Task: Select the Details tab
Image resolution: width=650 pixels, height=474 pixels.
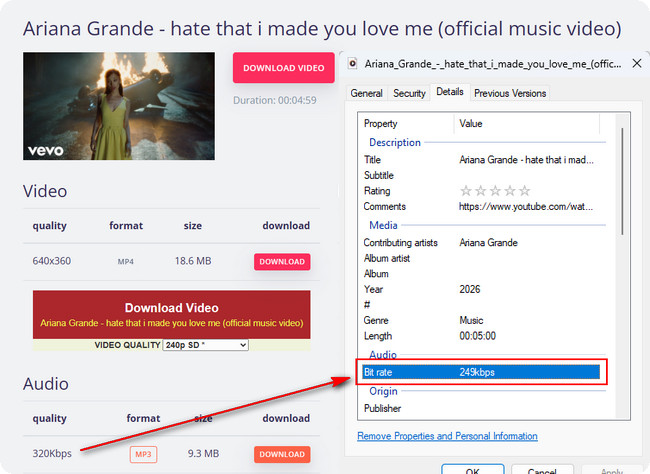Action: [450, 92]
